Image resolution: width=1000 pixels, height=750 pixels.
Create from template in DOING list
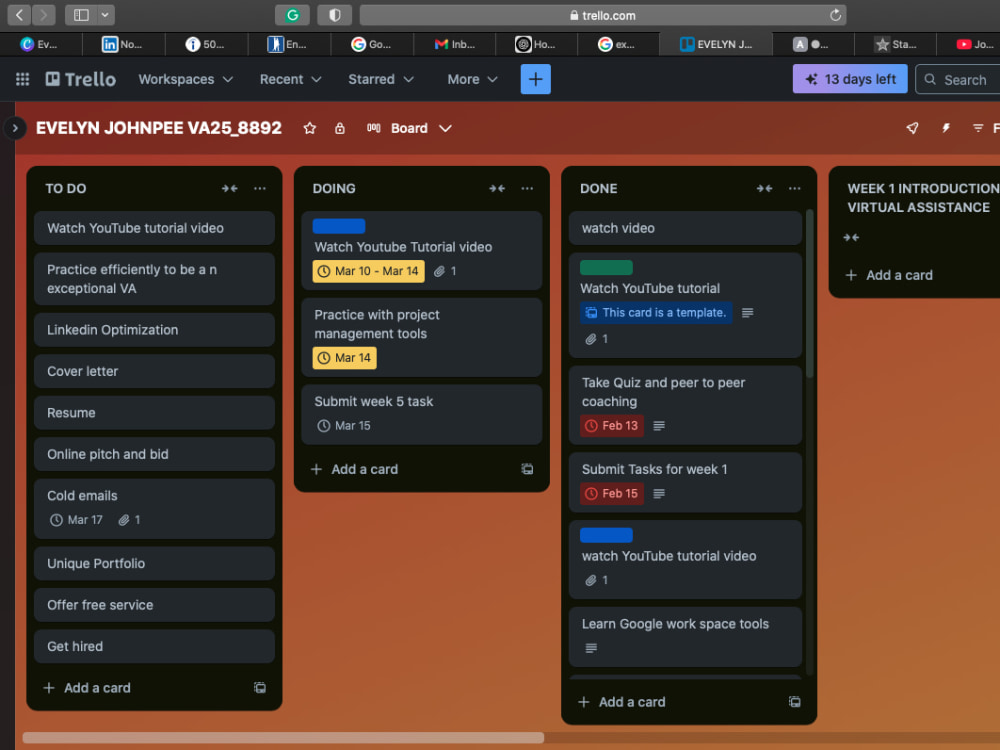[527, 469]
